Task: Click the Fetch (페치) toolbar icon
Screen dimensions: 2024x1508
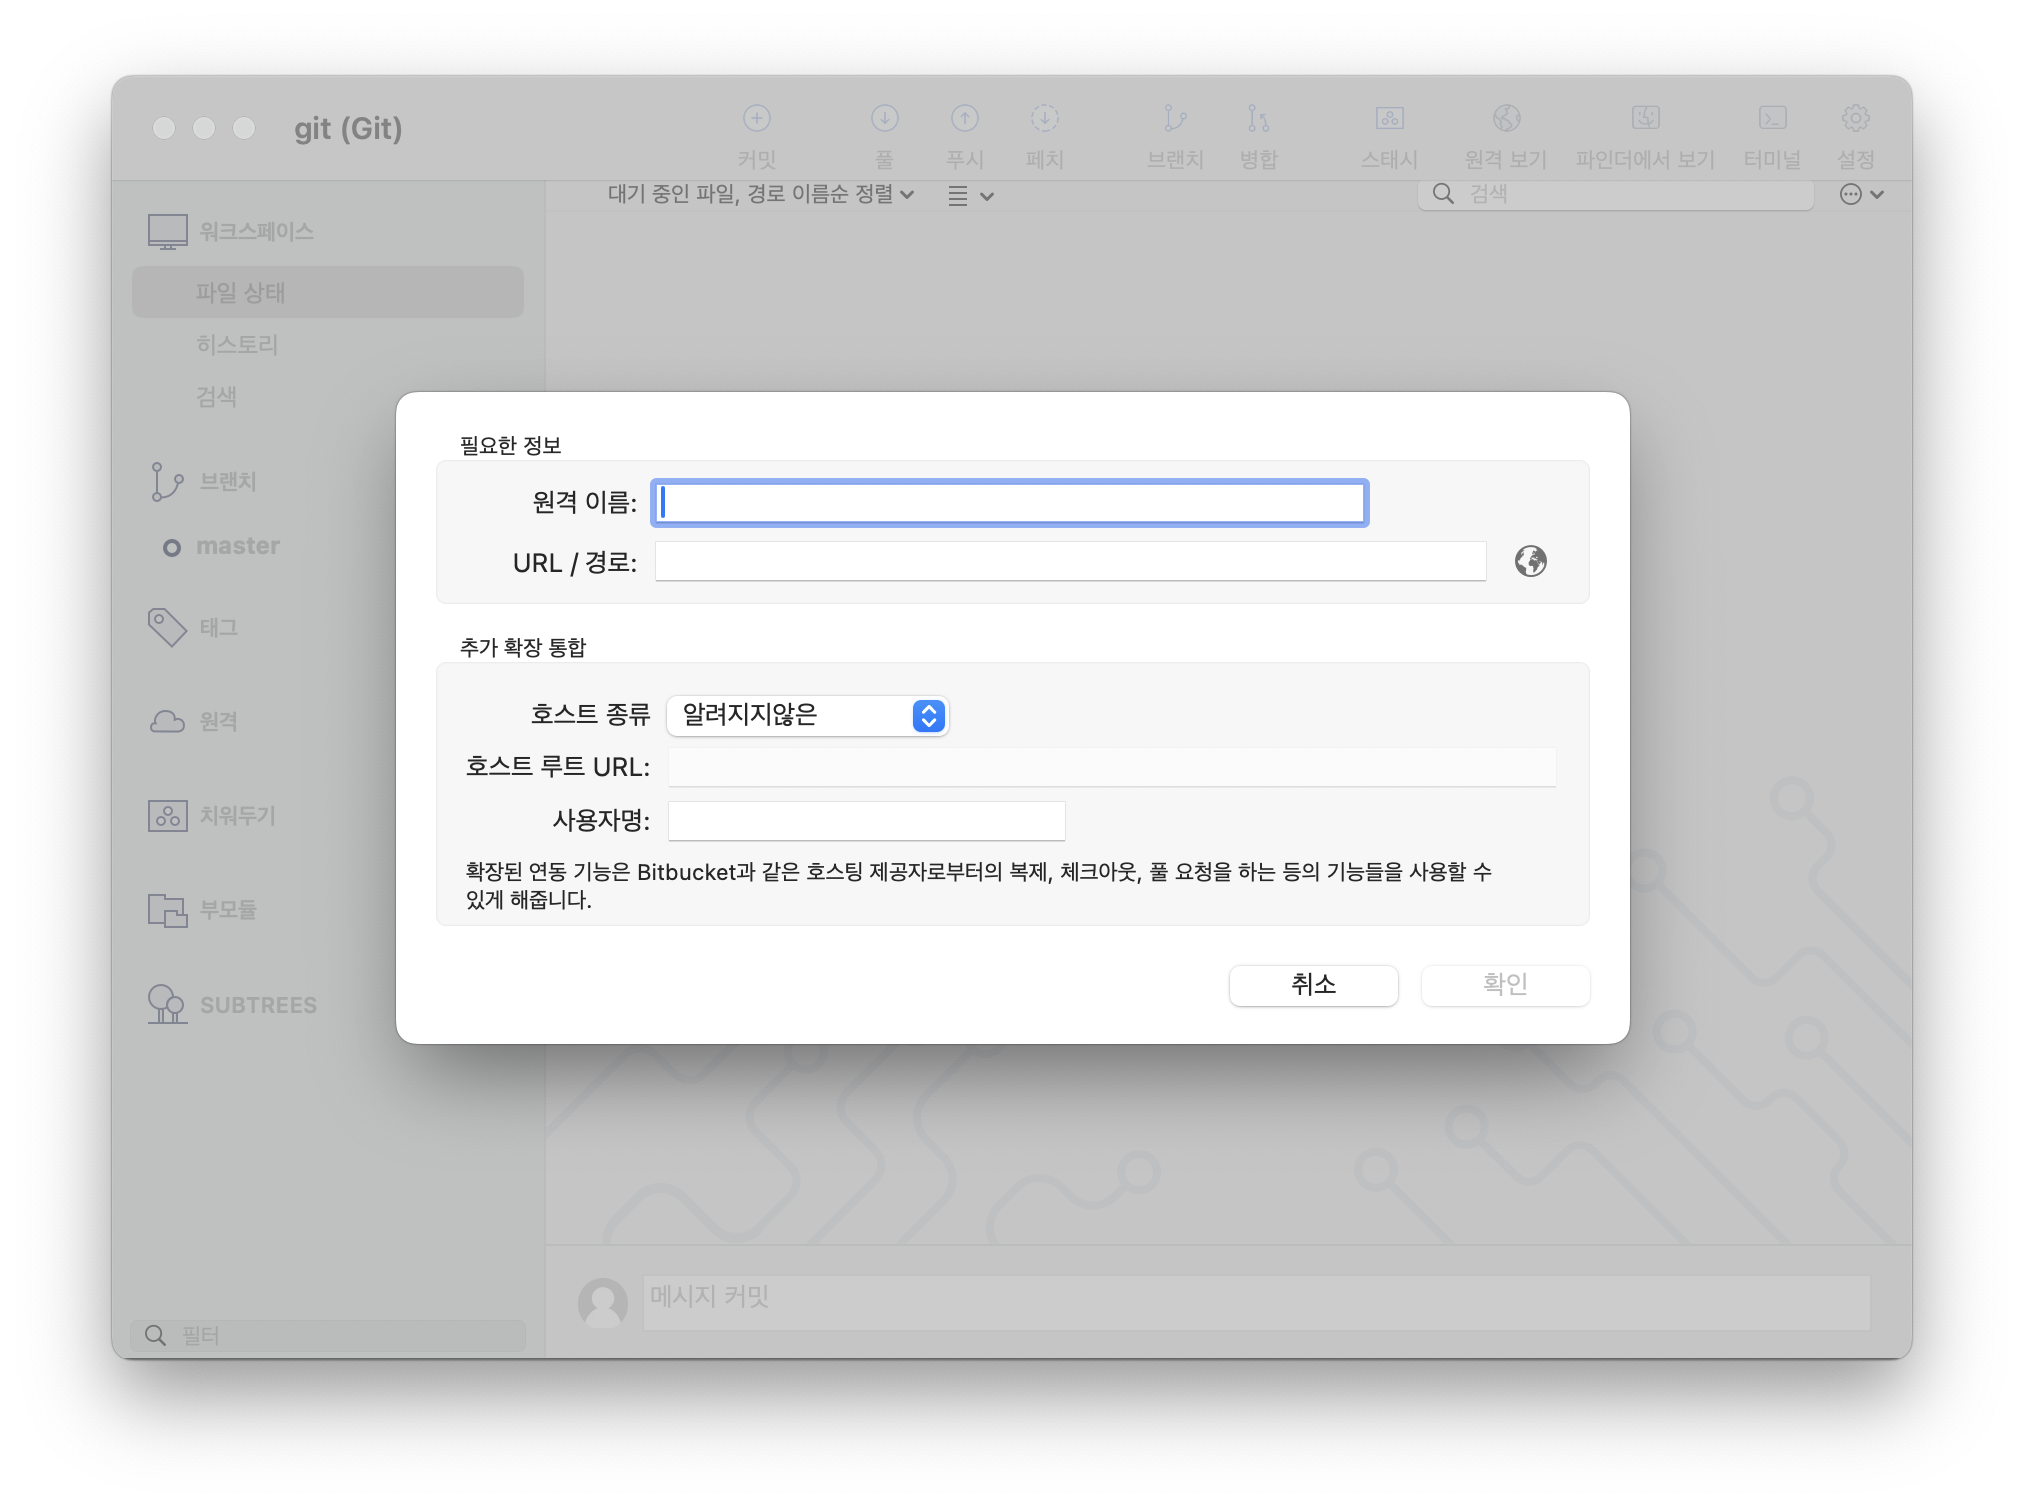Action: 1044,119
